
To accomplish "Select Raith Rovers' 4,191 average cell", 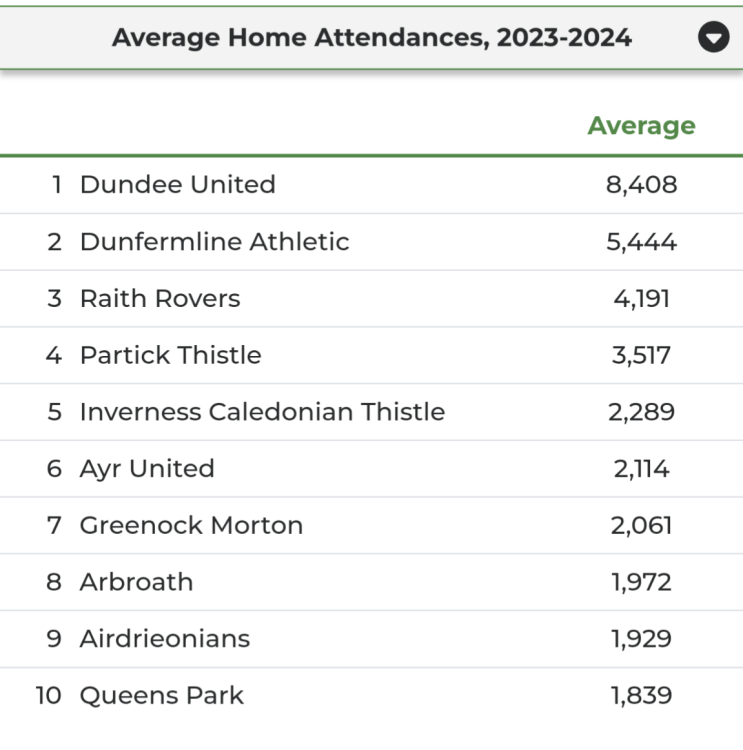I will 641,299.
